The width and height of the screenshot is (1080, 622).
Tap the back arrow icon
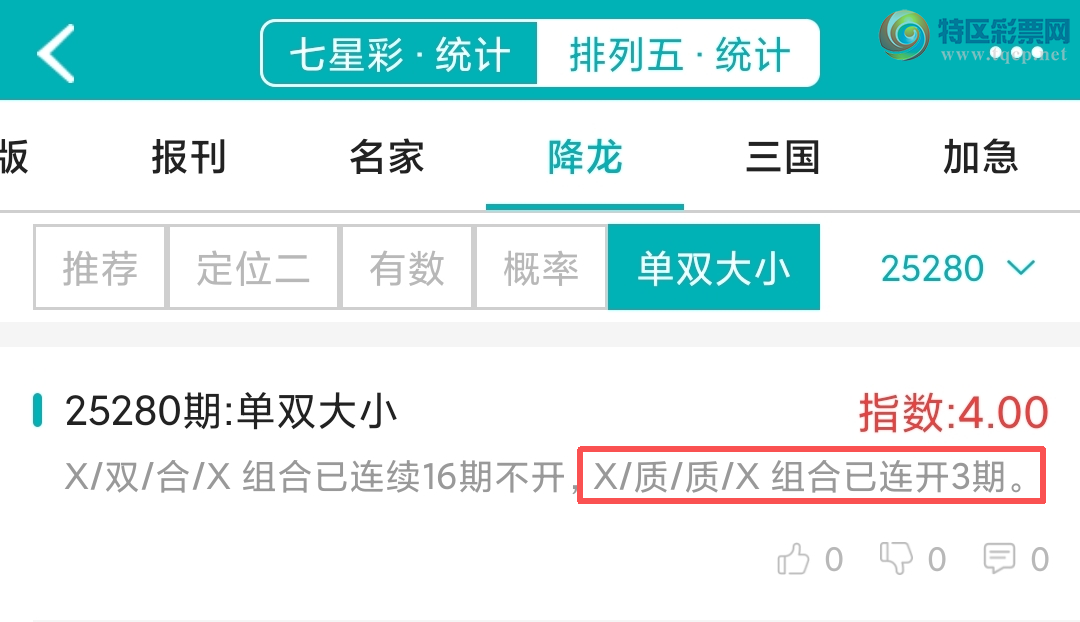coord(56,54)
